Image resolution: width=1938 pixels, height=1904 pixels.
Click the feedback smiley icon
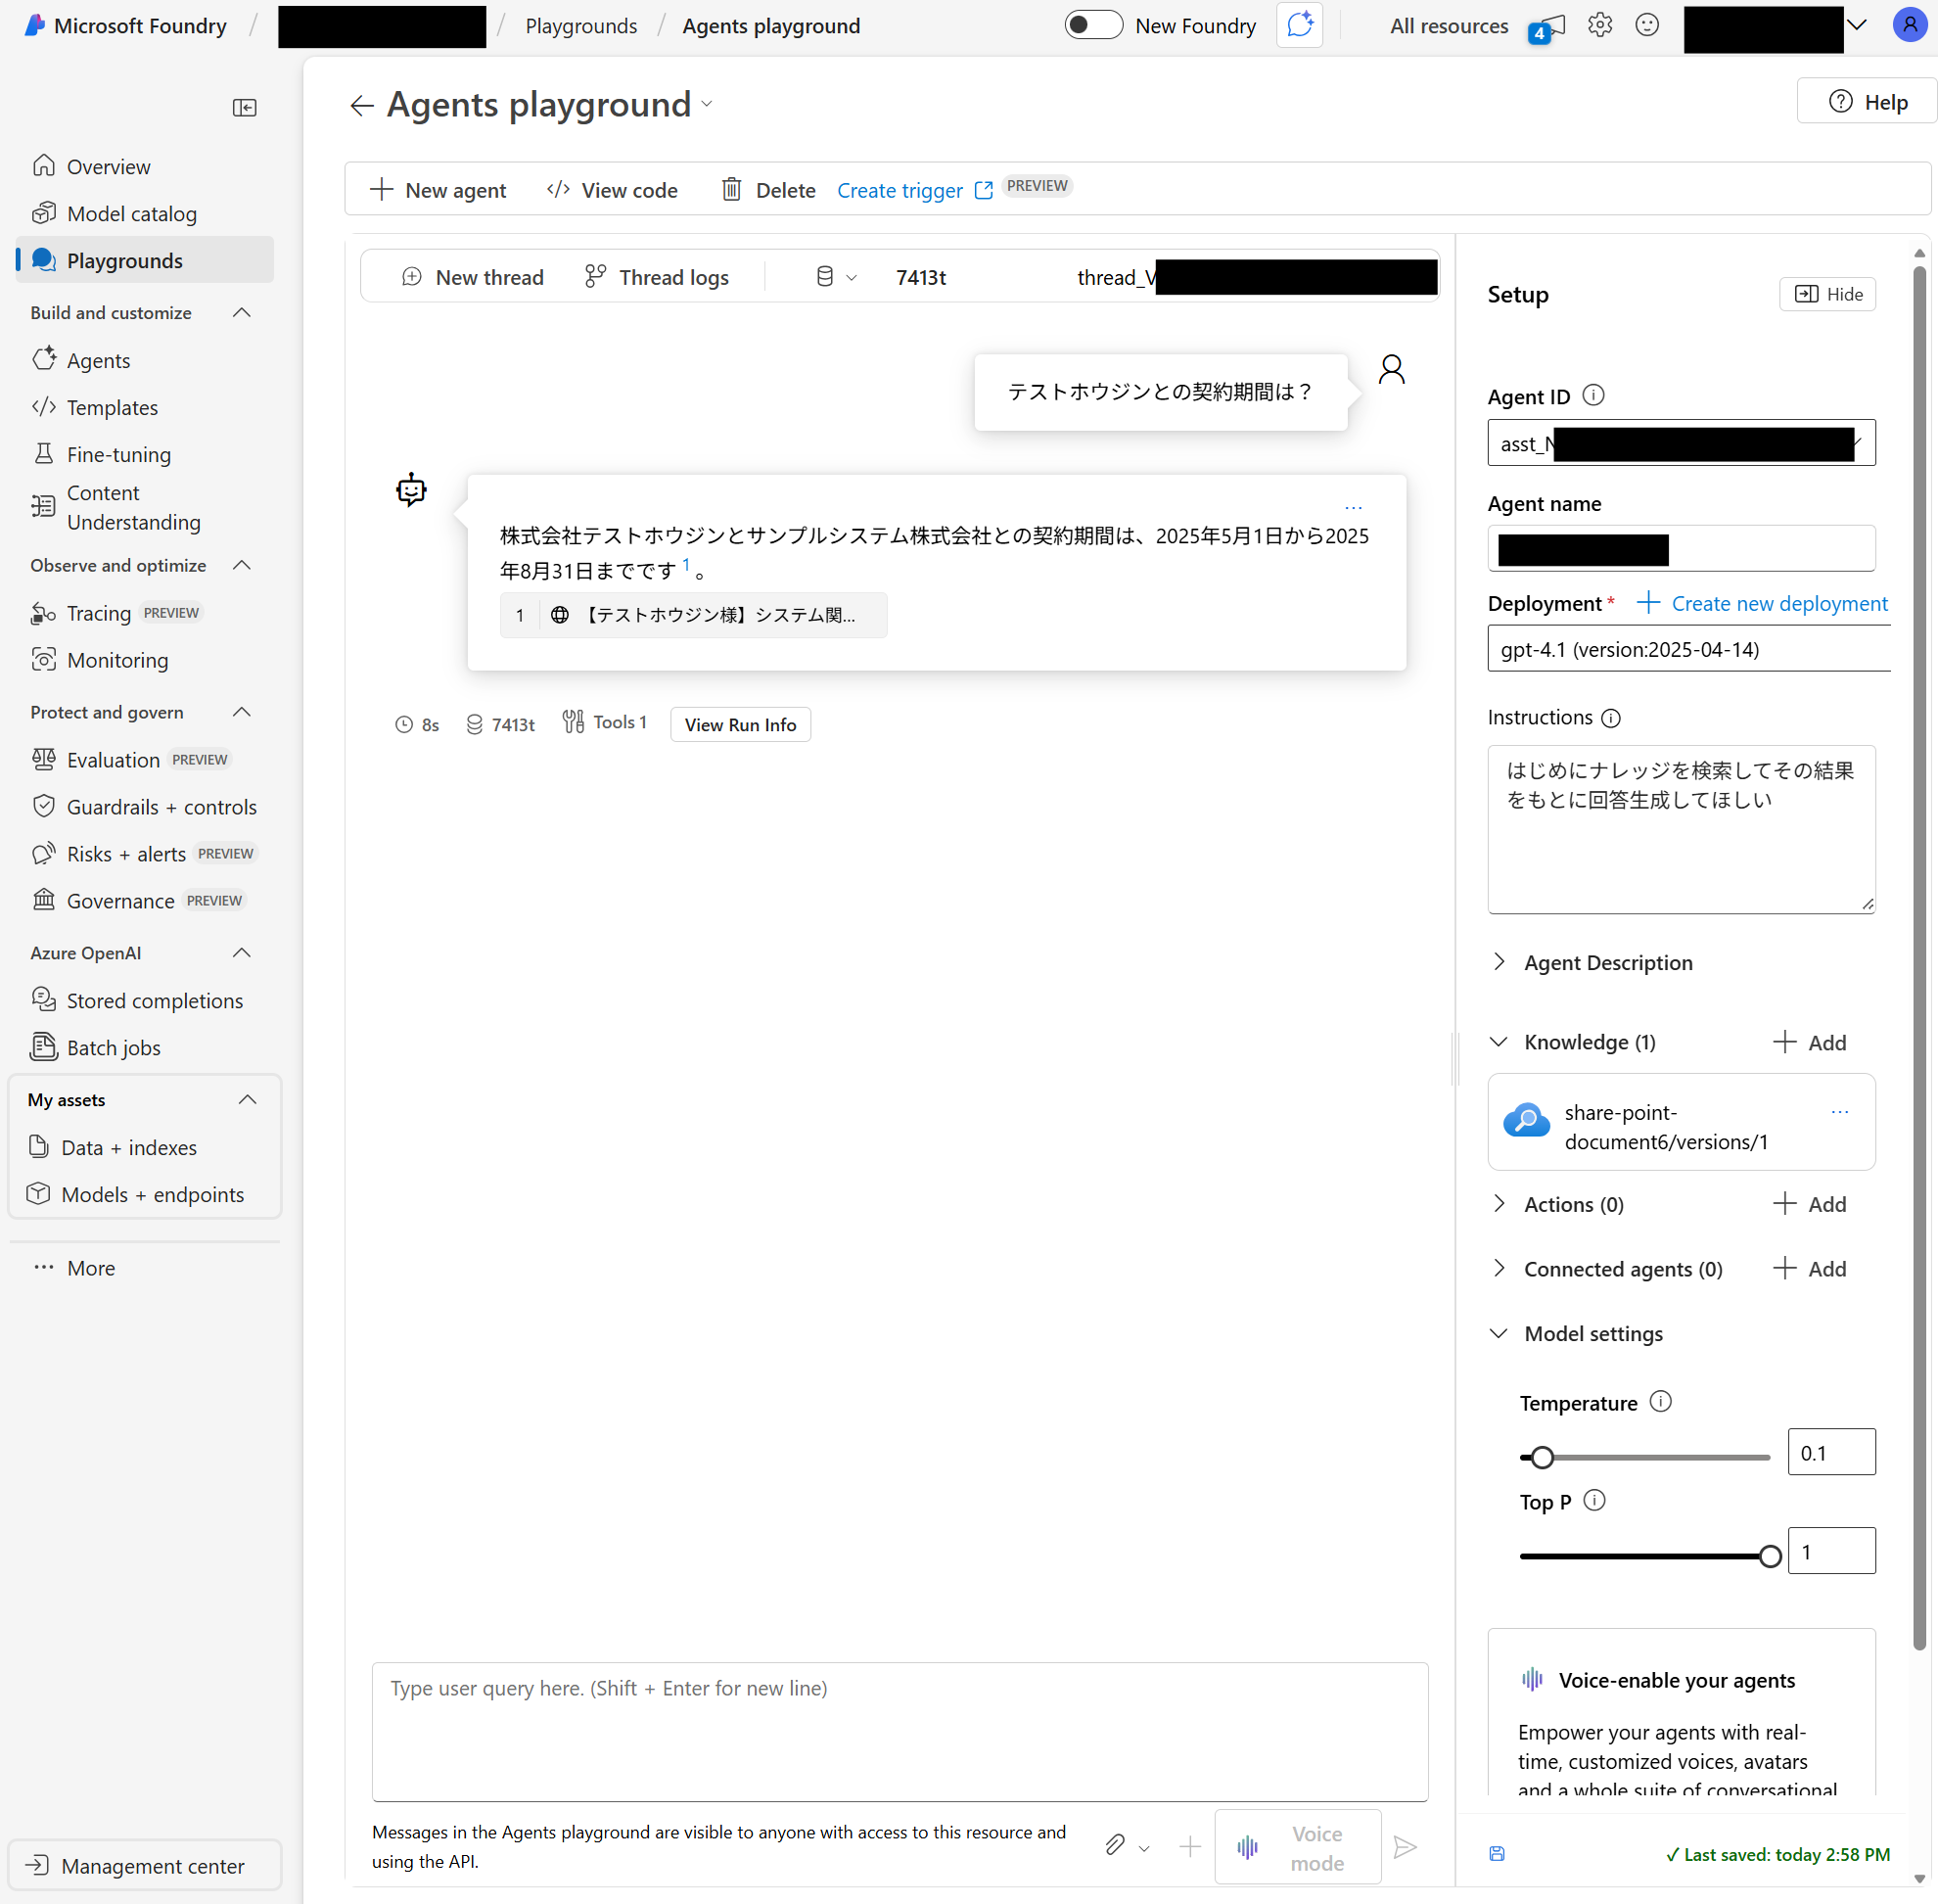[x=1646, y=26]
